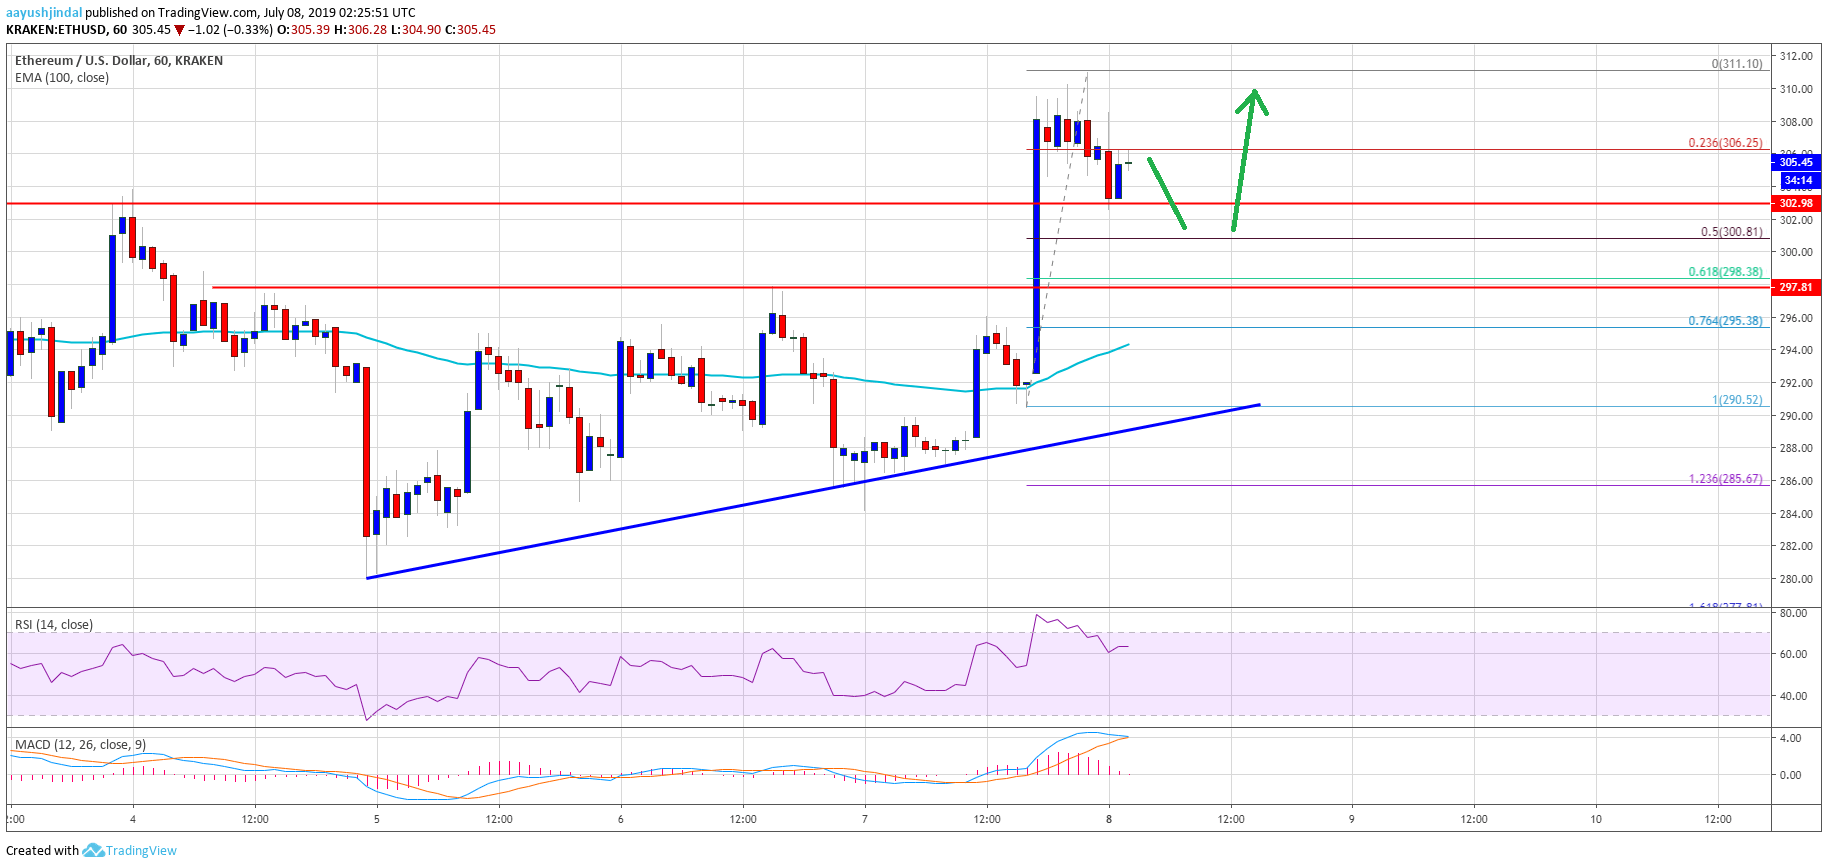Click the H:306.28 high value
Screen dimensions: 1828x868
click(360, 30)
